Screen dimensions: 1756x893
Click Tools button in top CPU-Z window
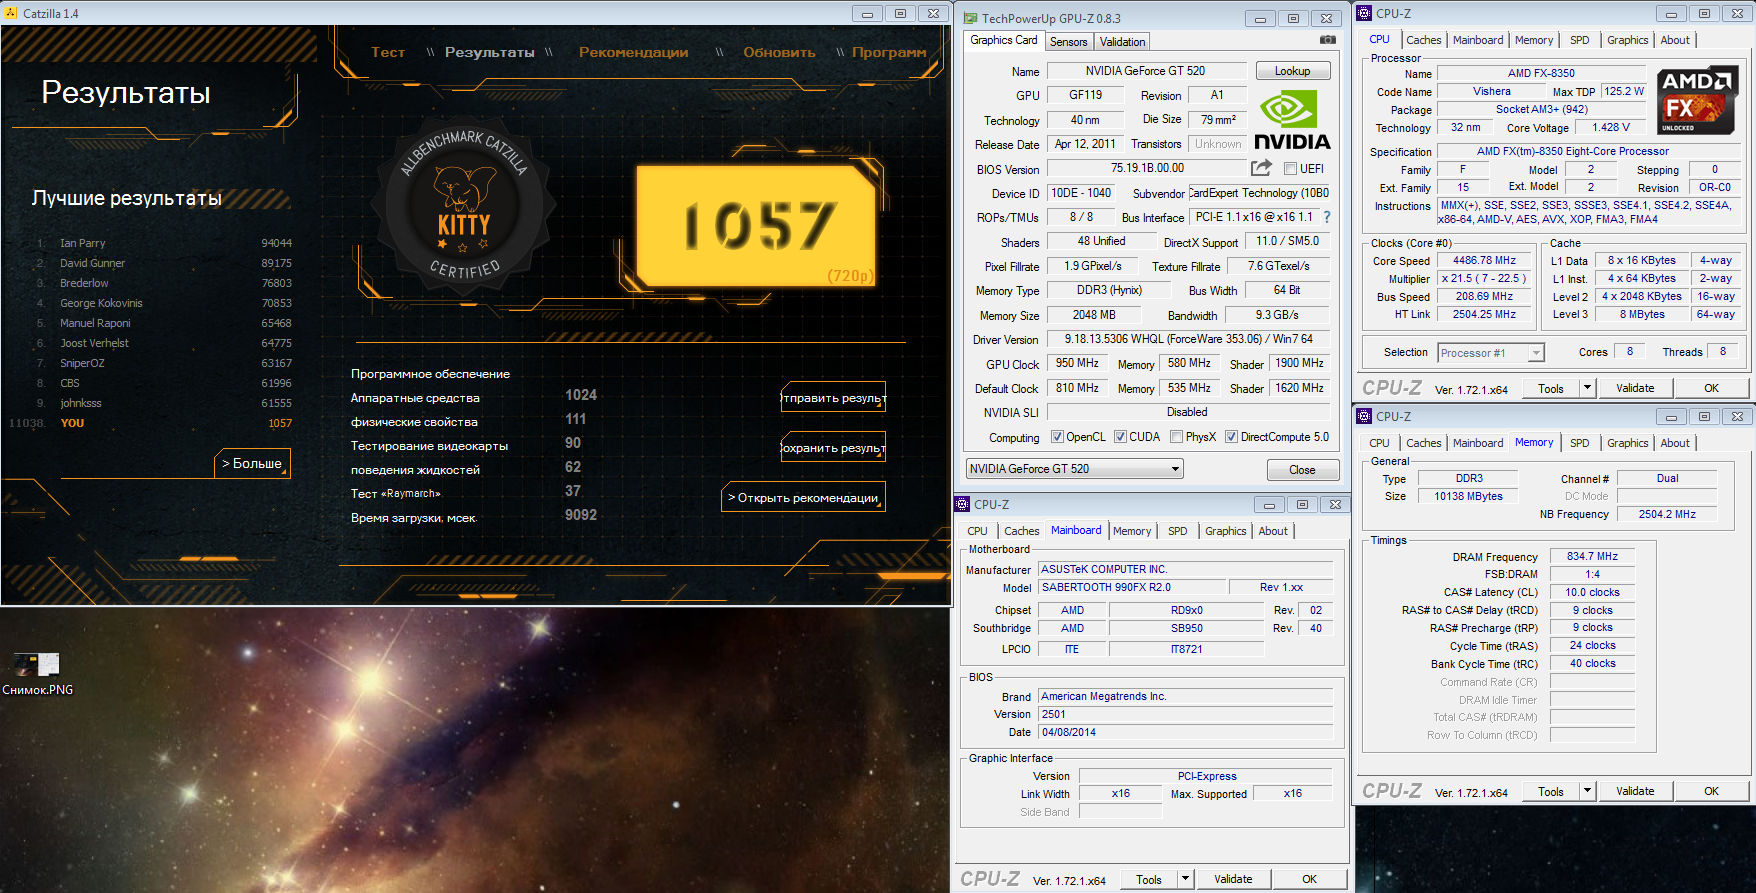pyautogui.click(x=1551, y=388)
